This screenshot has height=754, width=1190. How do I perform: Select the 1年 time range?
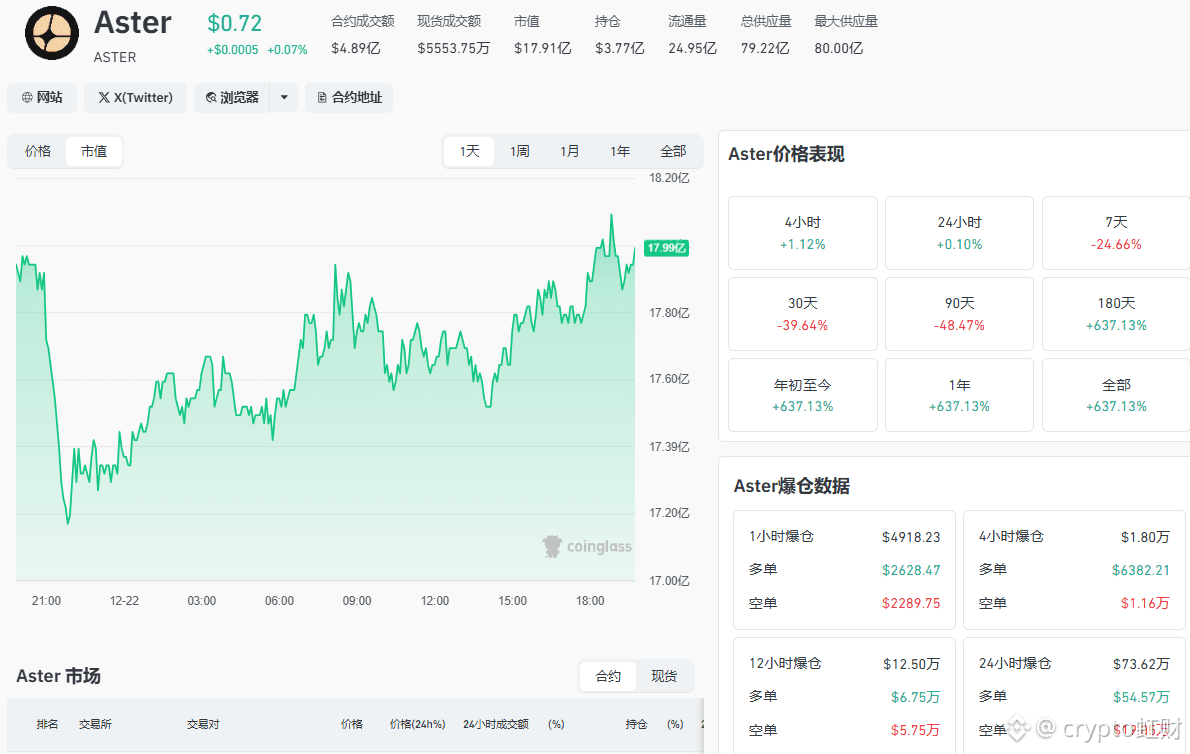pyautogui.click(x=619, y=151)
